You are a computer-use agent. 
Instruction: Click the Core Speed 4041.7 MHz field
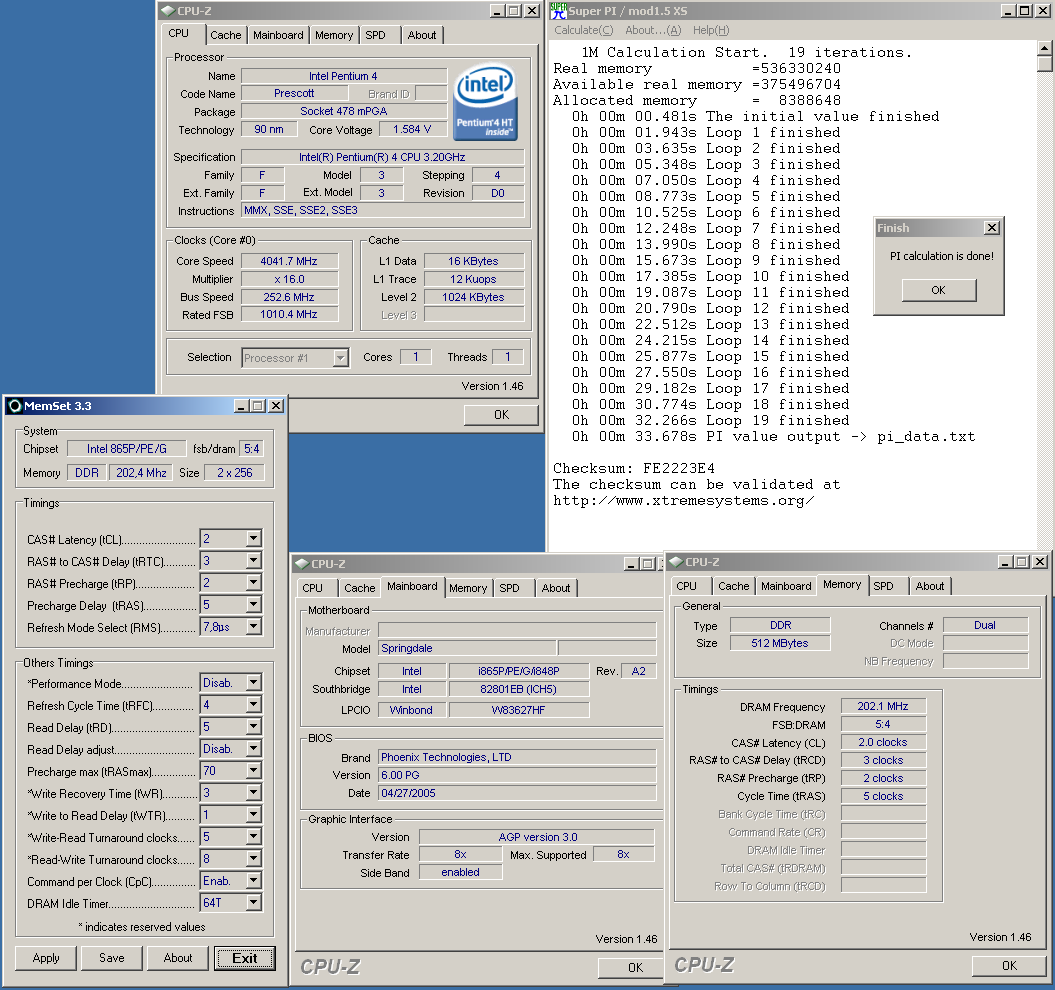point(289,261)
